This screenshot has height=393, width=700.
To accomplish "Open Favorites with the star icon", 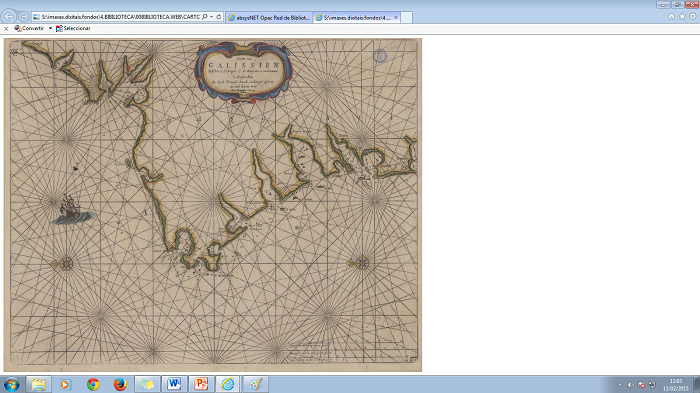I will tap(682, 17).
